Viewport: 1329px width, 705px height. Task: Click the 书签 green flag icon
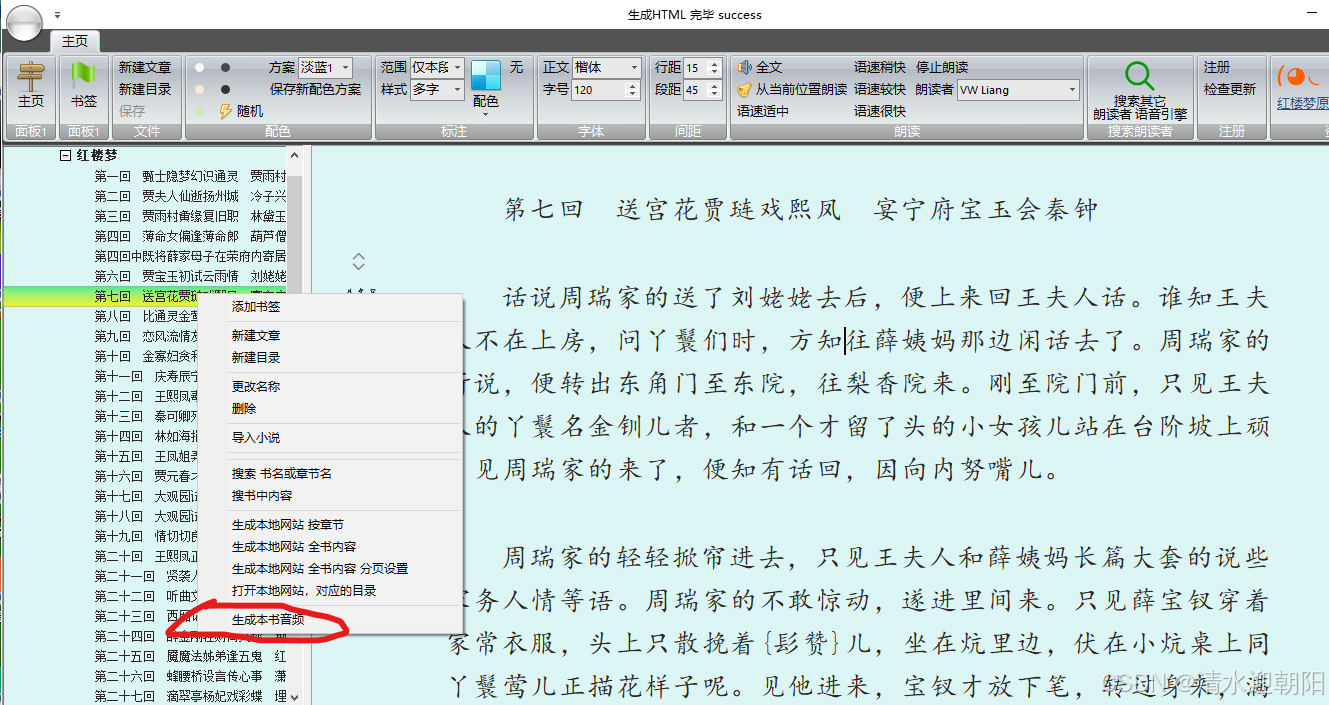pyautogui.click(x=83, y=76)
